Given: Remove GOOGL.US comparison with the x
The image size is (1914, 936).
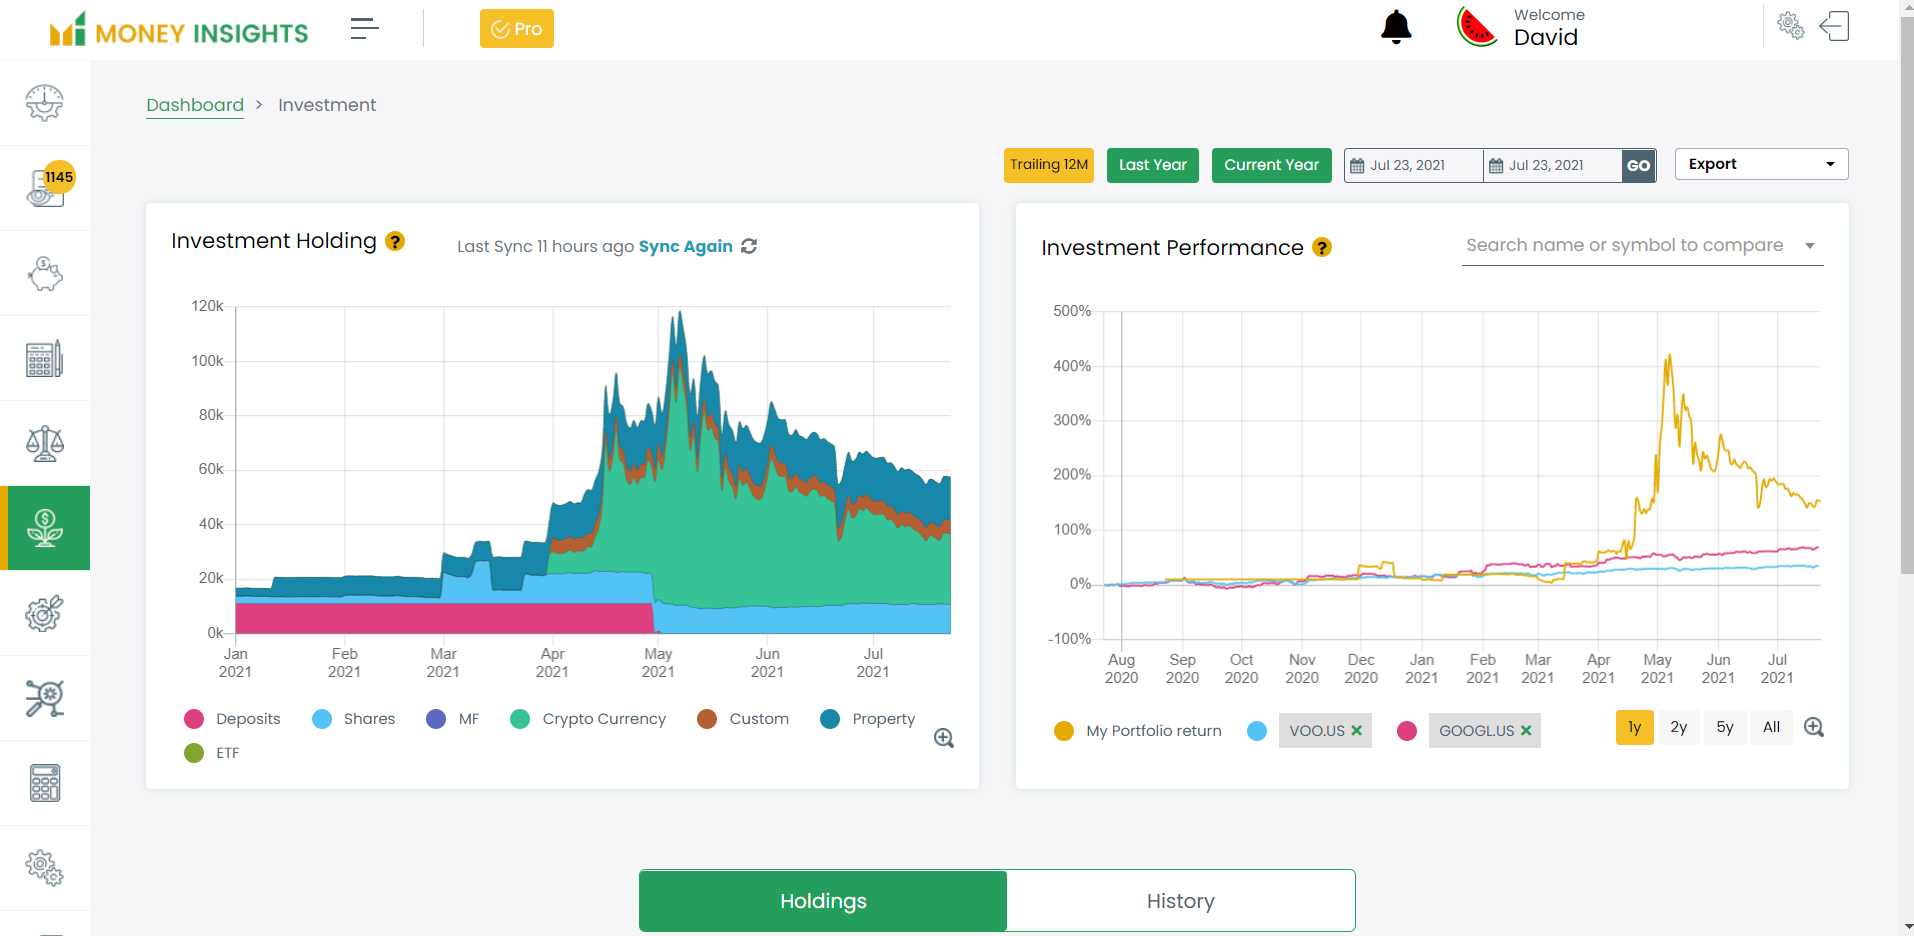Looking at the screenshot, I should 1526,731.
